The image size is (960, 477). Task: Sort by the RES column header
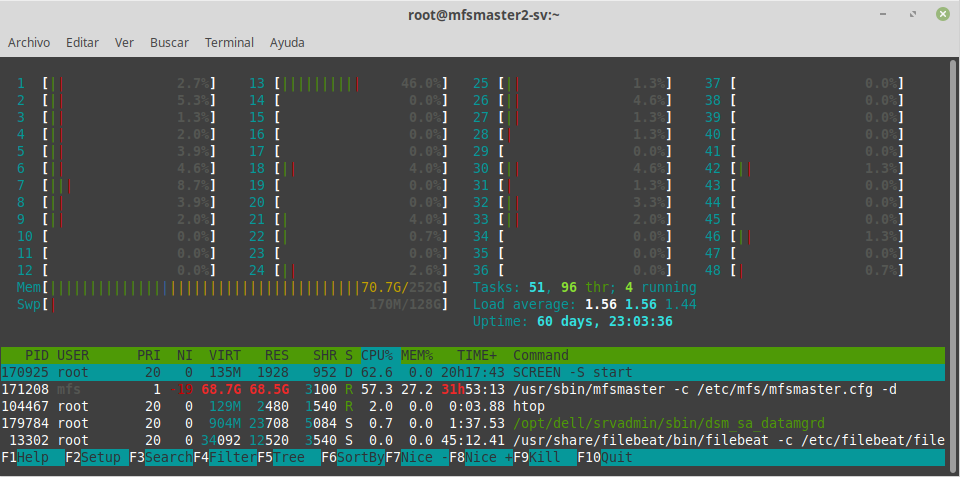tap(277, 355)
